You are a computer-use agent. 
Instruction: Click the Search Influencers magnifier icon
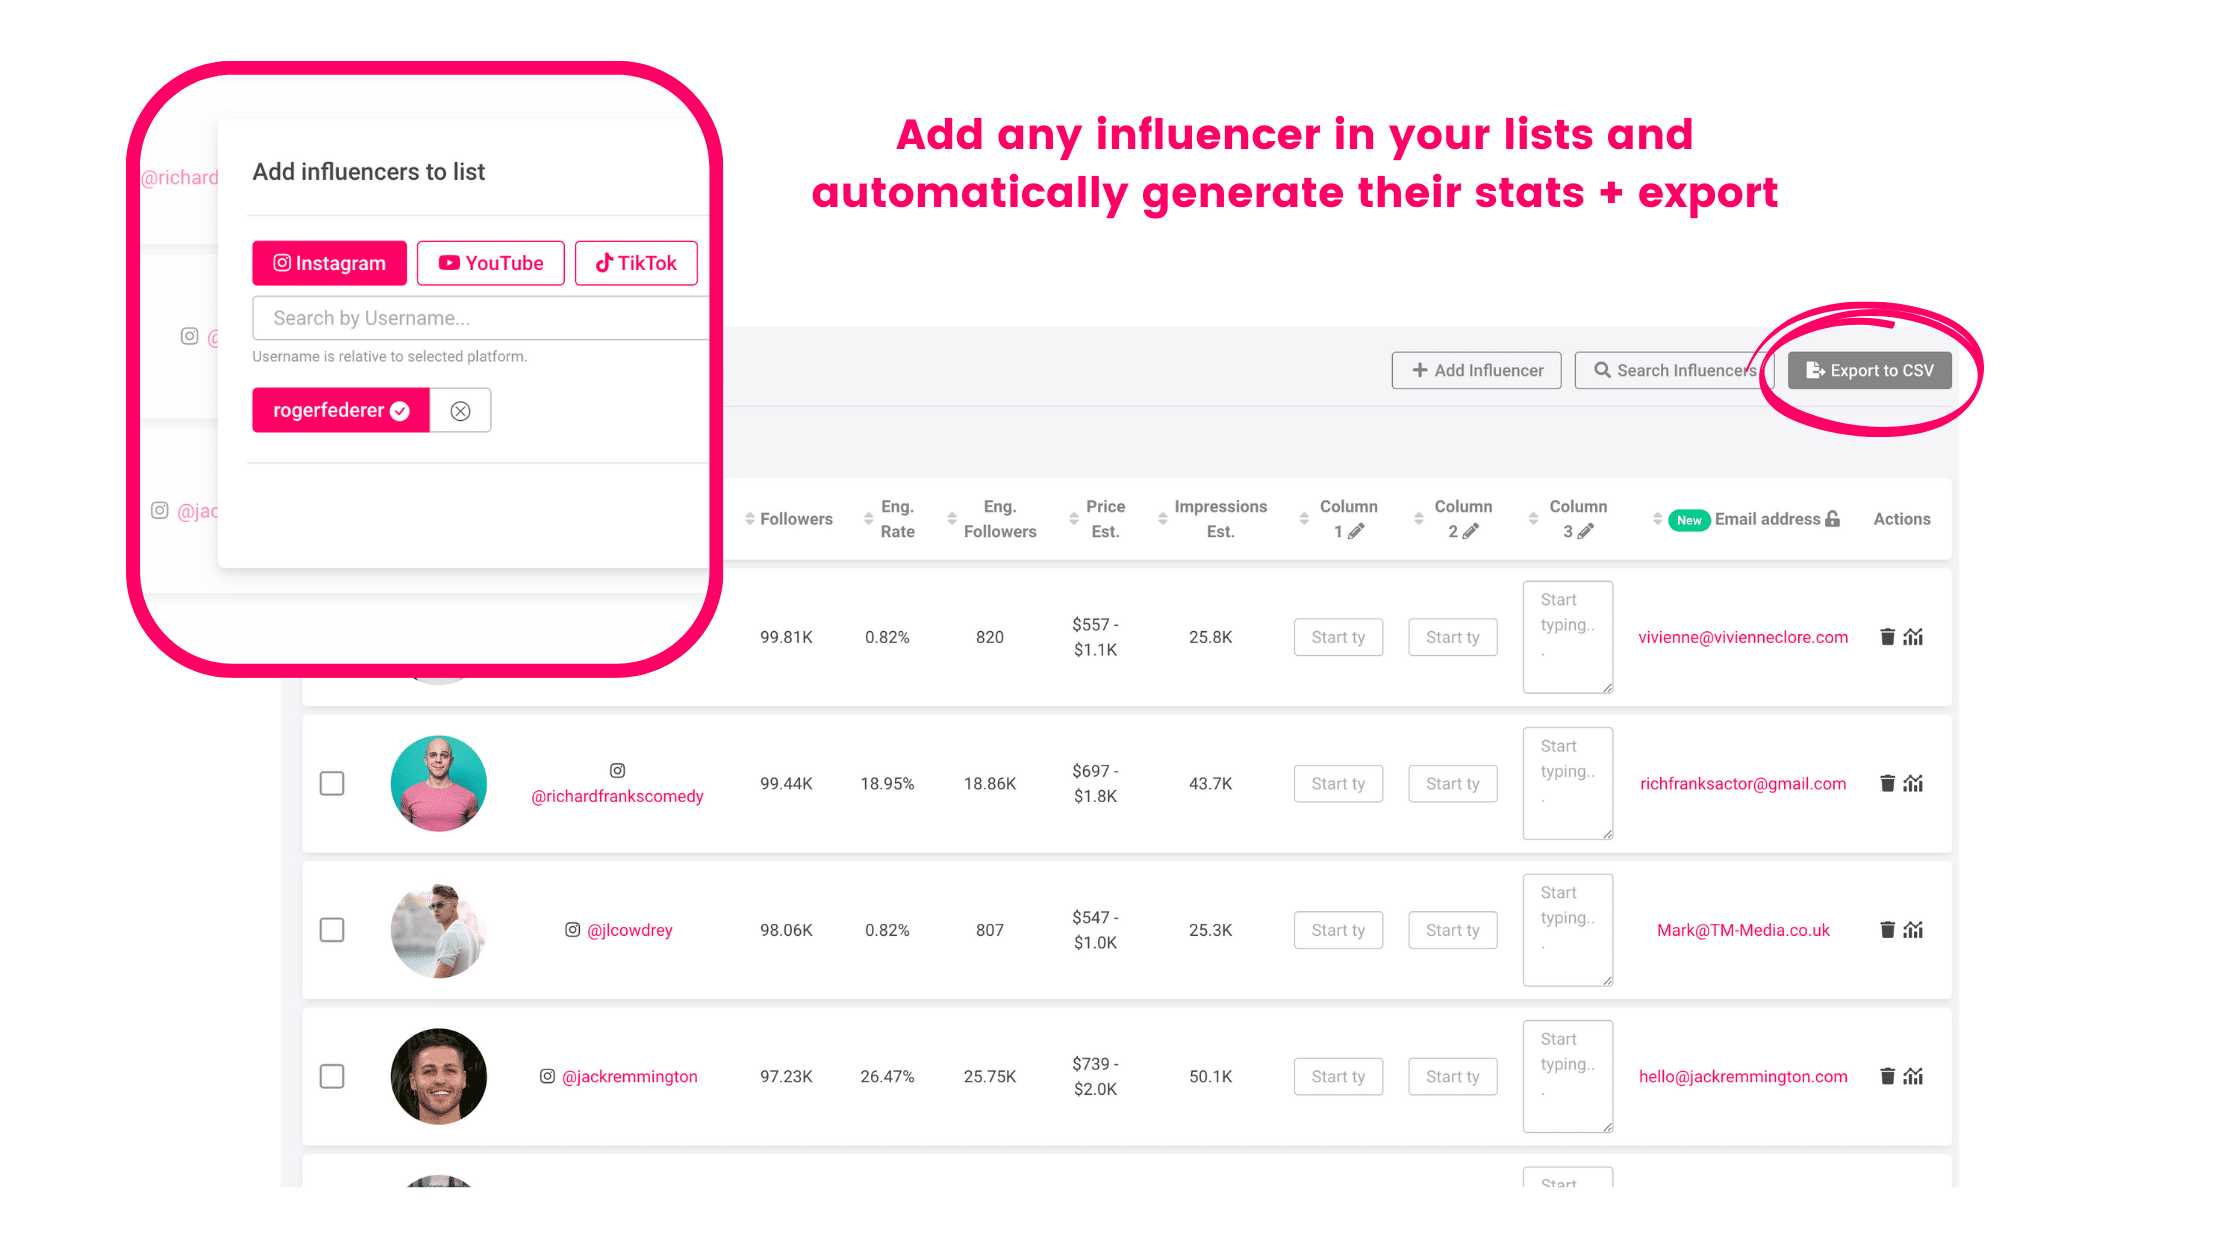click(1605, 369)
